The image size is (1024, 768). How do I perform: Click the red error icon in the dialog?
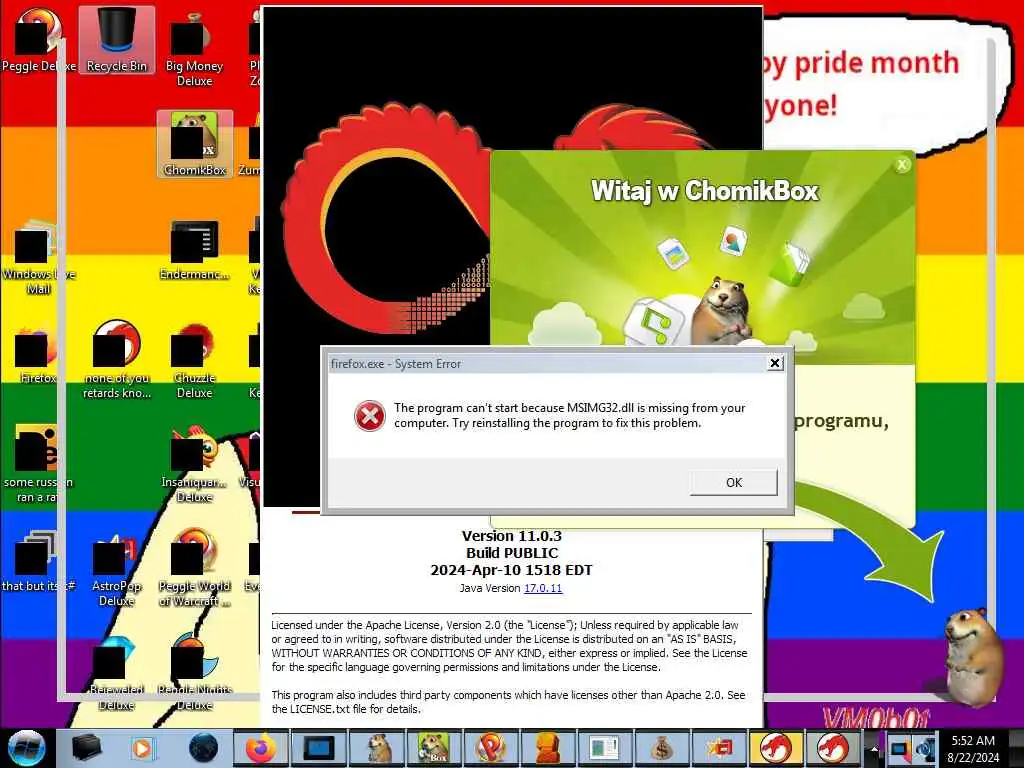[x=369, y=416]
